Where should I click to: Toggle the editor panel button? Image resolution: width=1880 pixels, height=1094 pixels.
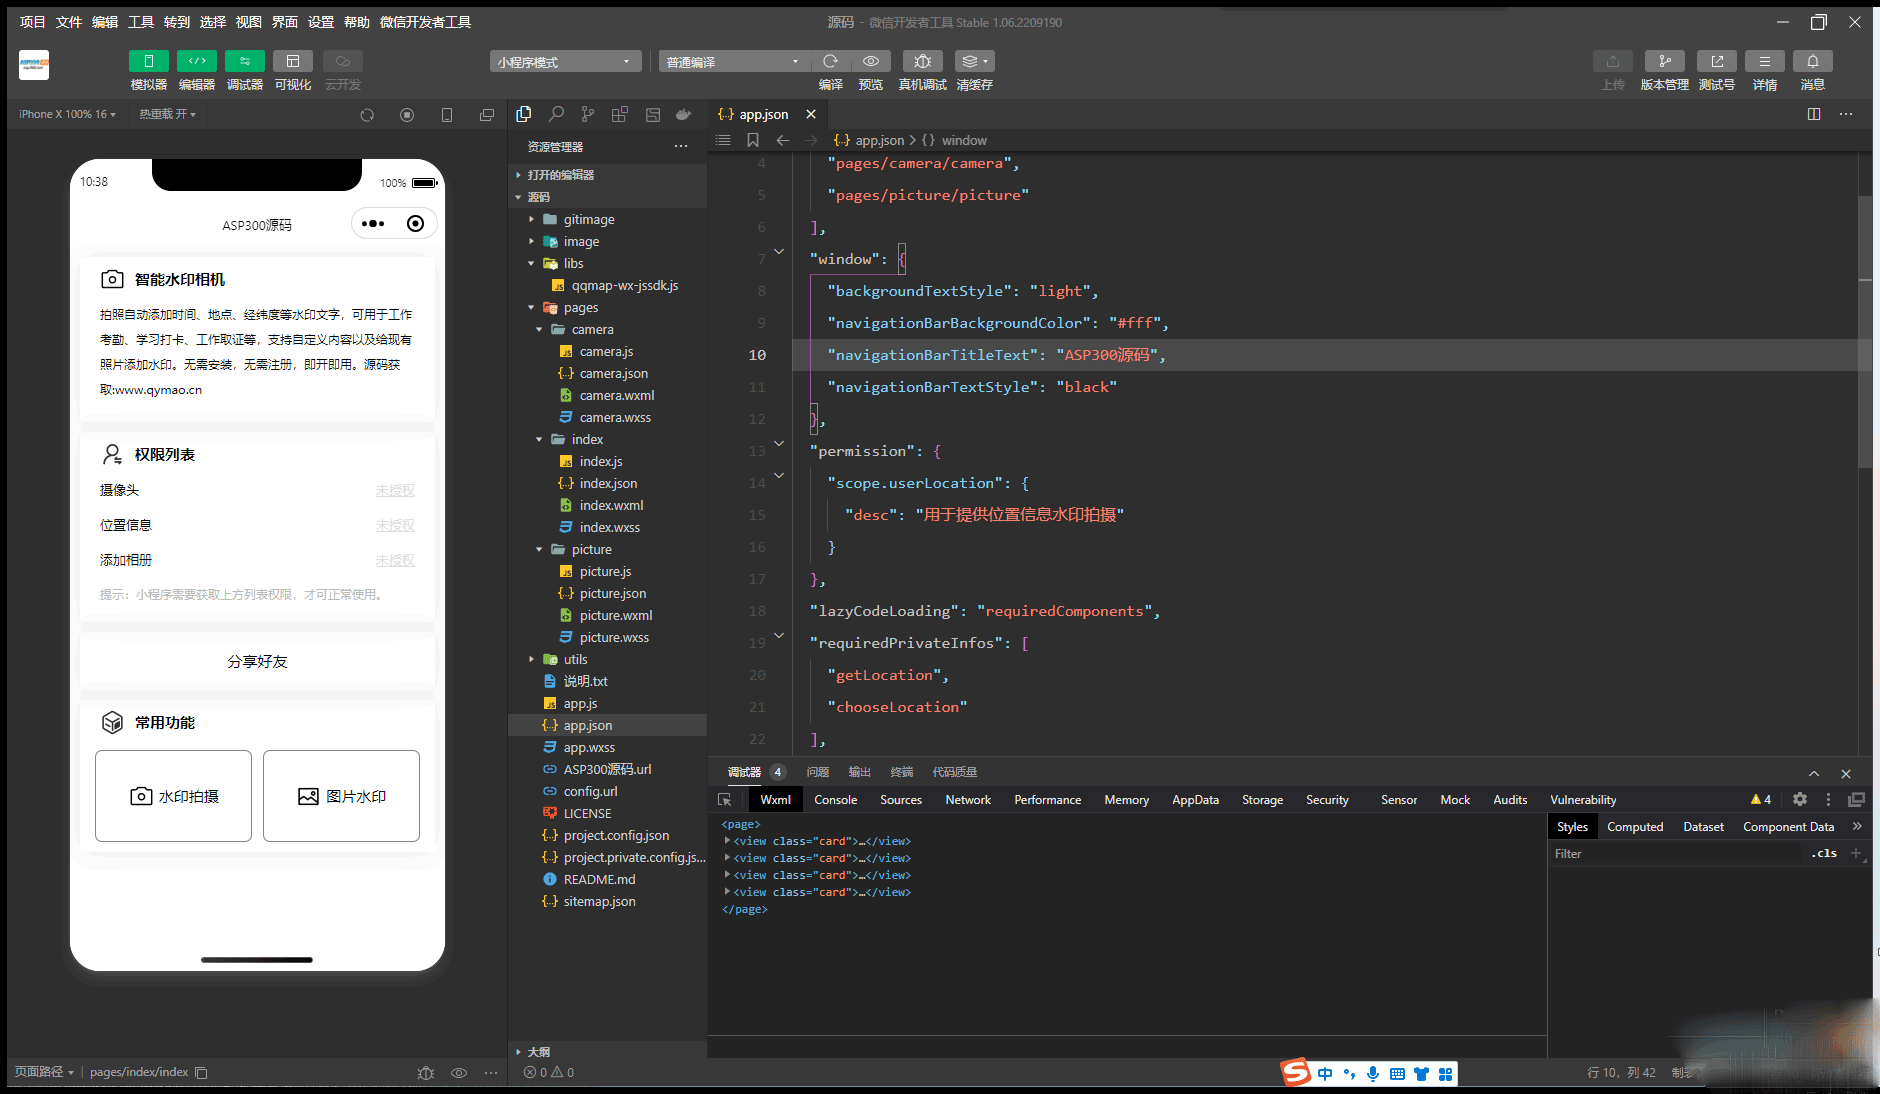(x=197, y=62)
